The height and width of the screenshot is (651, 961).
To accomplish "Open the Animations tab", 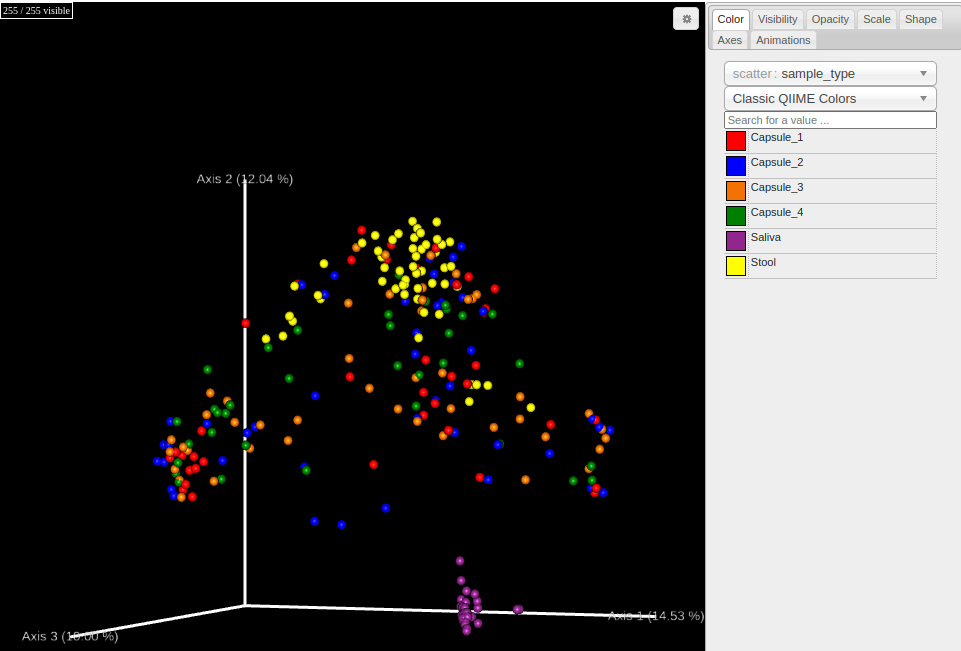I will (x=783, y=40).
